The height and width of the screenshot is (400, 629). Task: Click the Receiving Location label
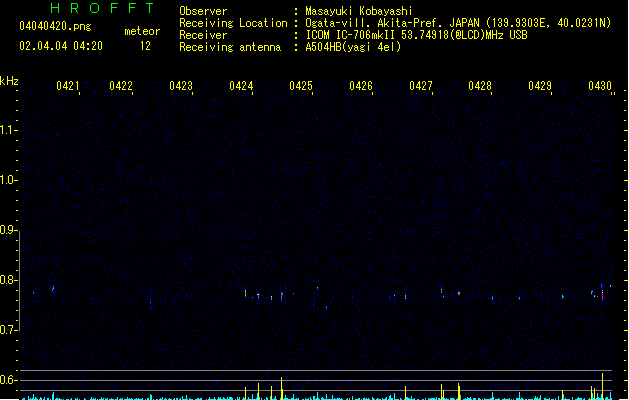point(233,23)
